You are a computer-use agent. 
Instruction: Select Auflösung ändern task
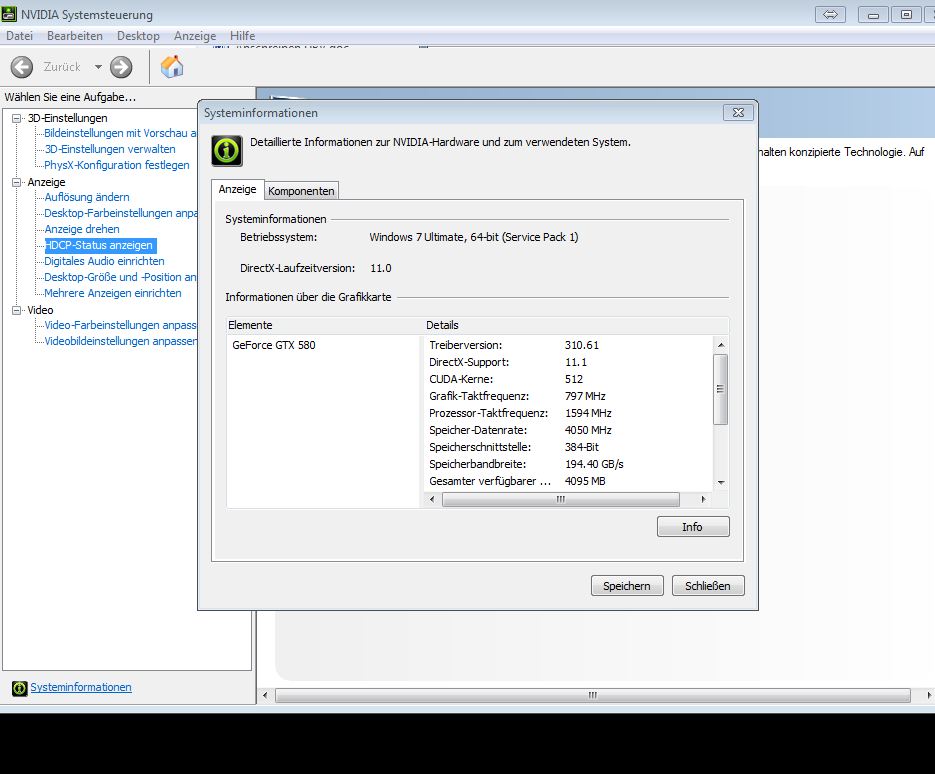(x=87, y=197)
